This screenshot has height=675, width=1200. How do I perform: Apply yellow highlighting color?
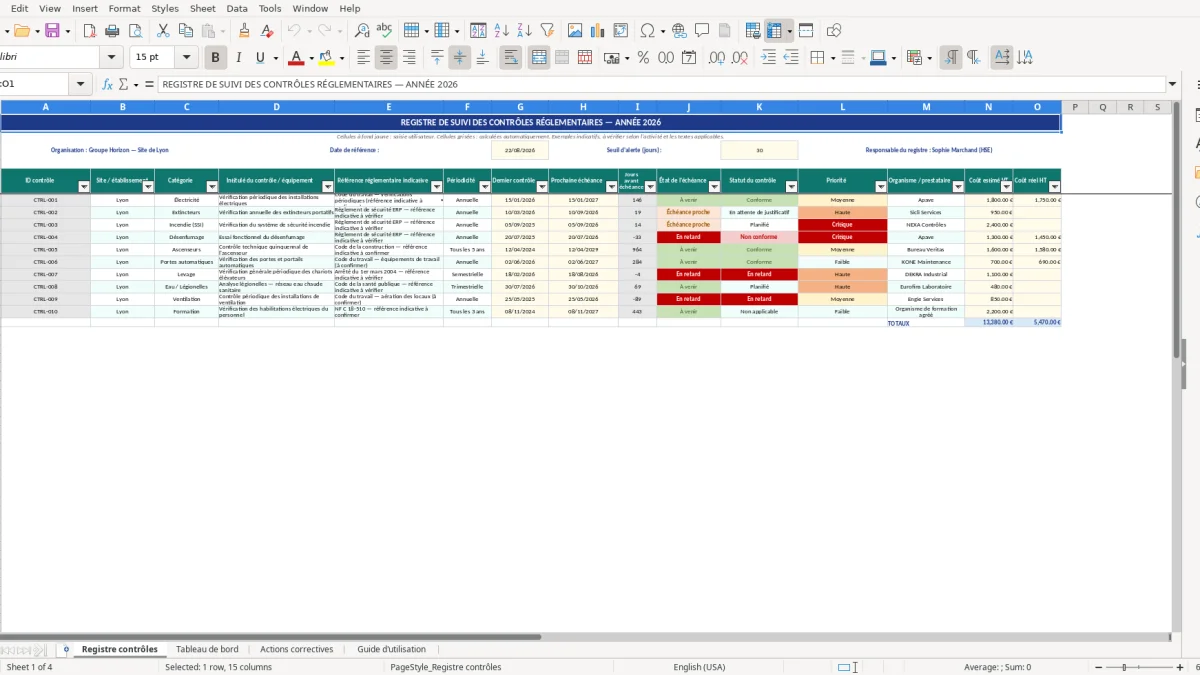(327, 58)
